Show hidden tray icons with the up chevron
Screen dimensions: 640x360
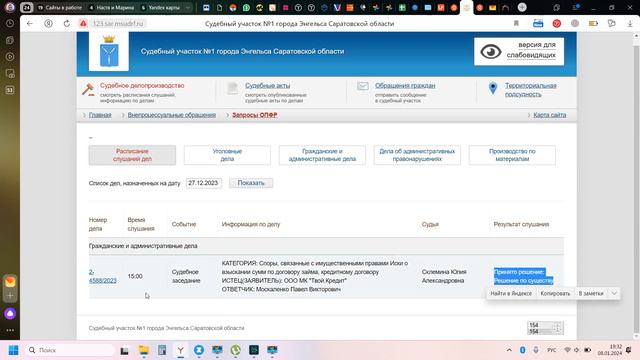click(x=509, y=350)
